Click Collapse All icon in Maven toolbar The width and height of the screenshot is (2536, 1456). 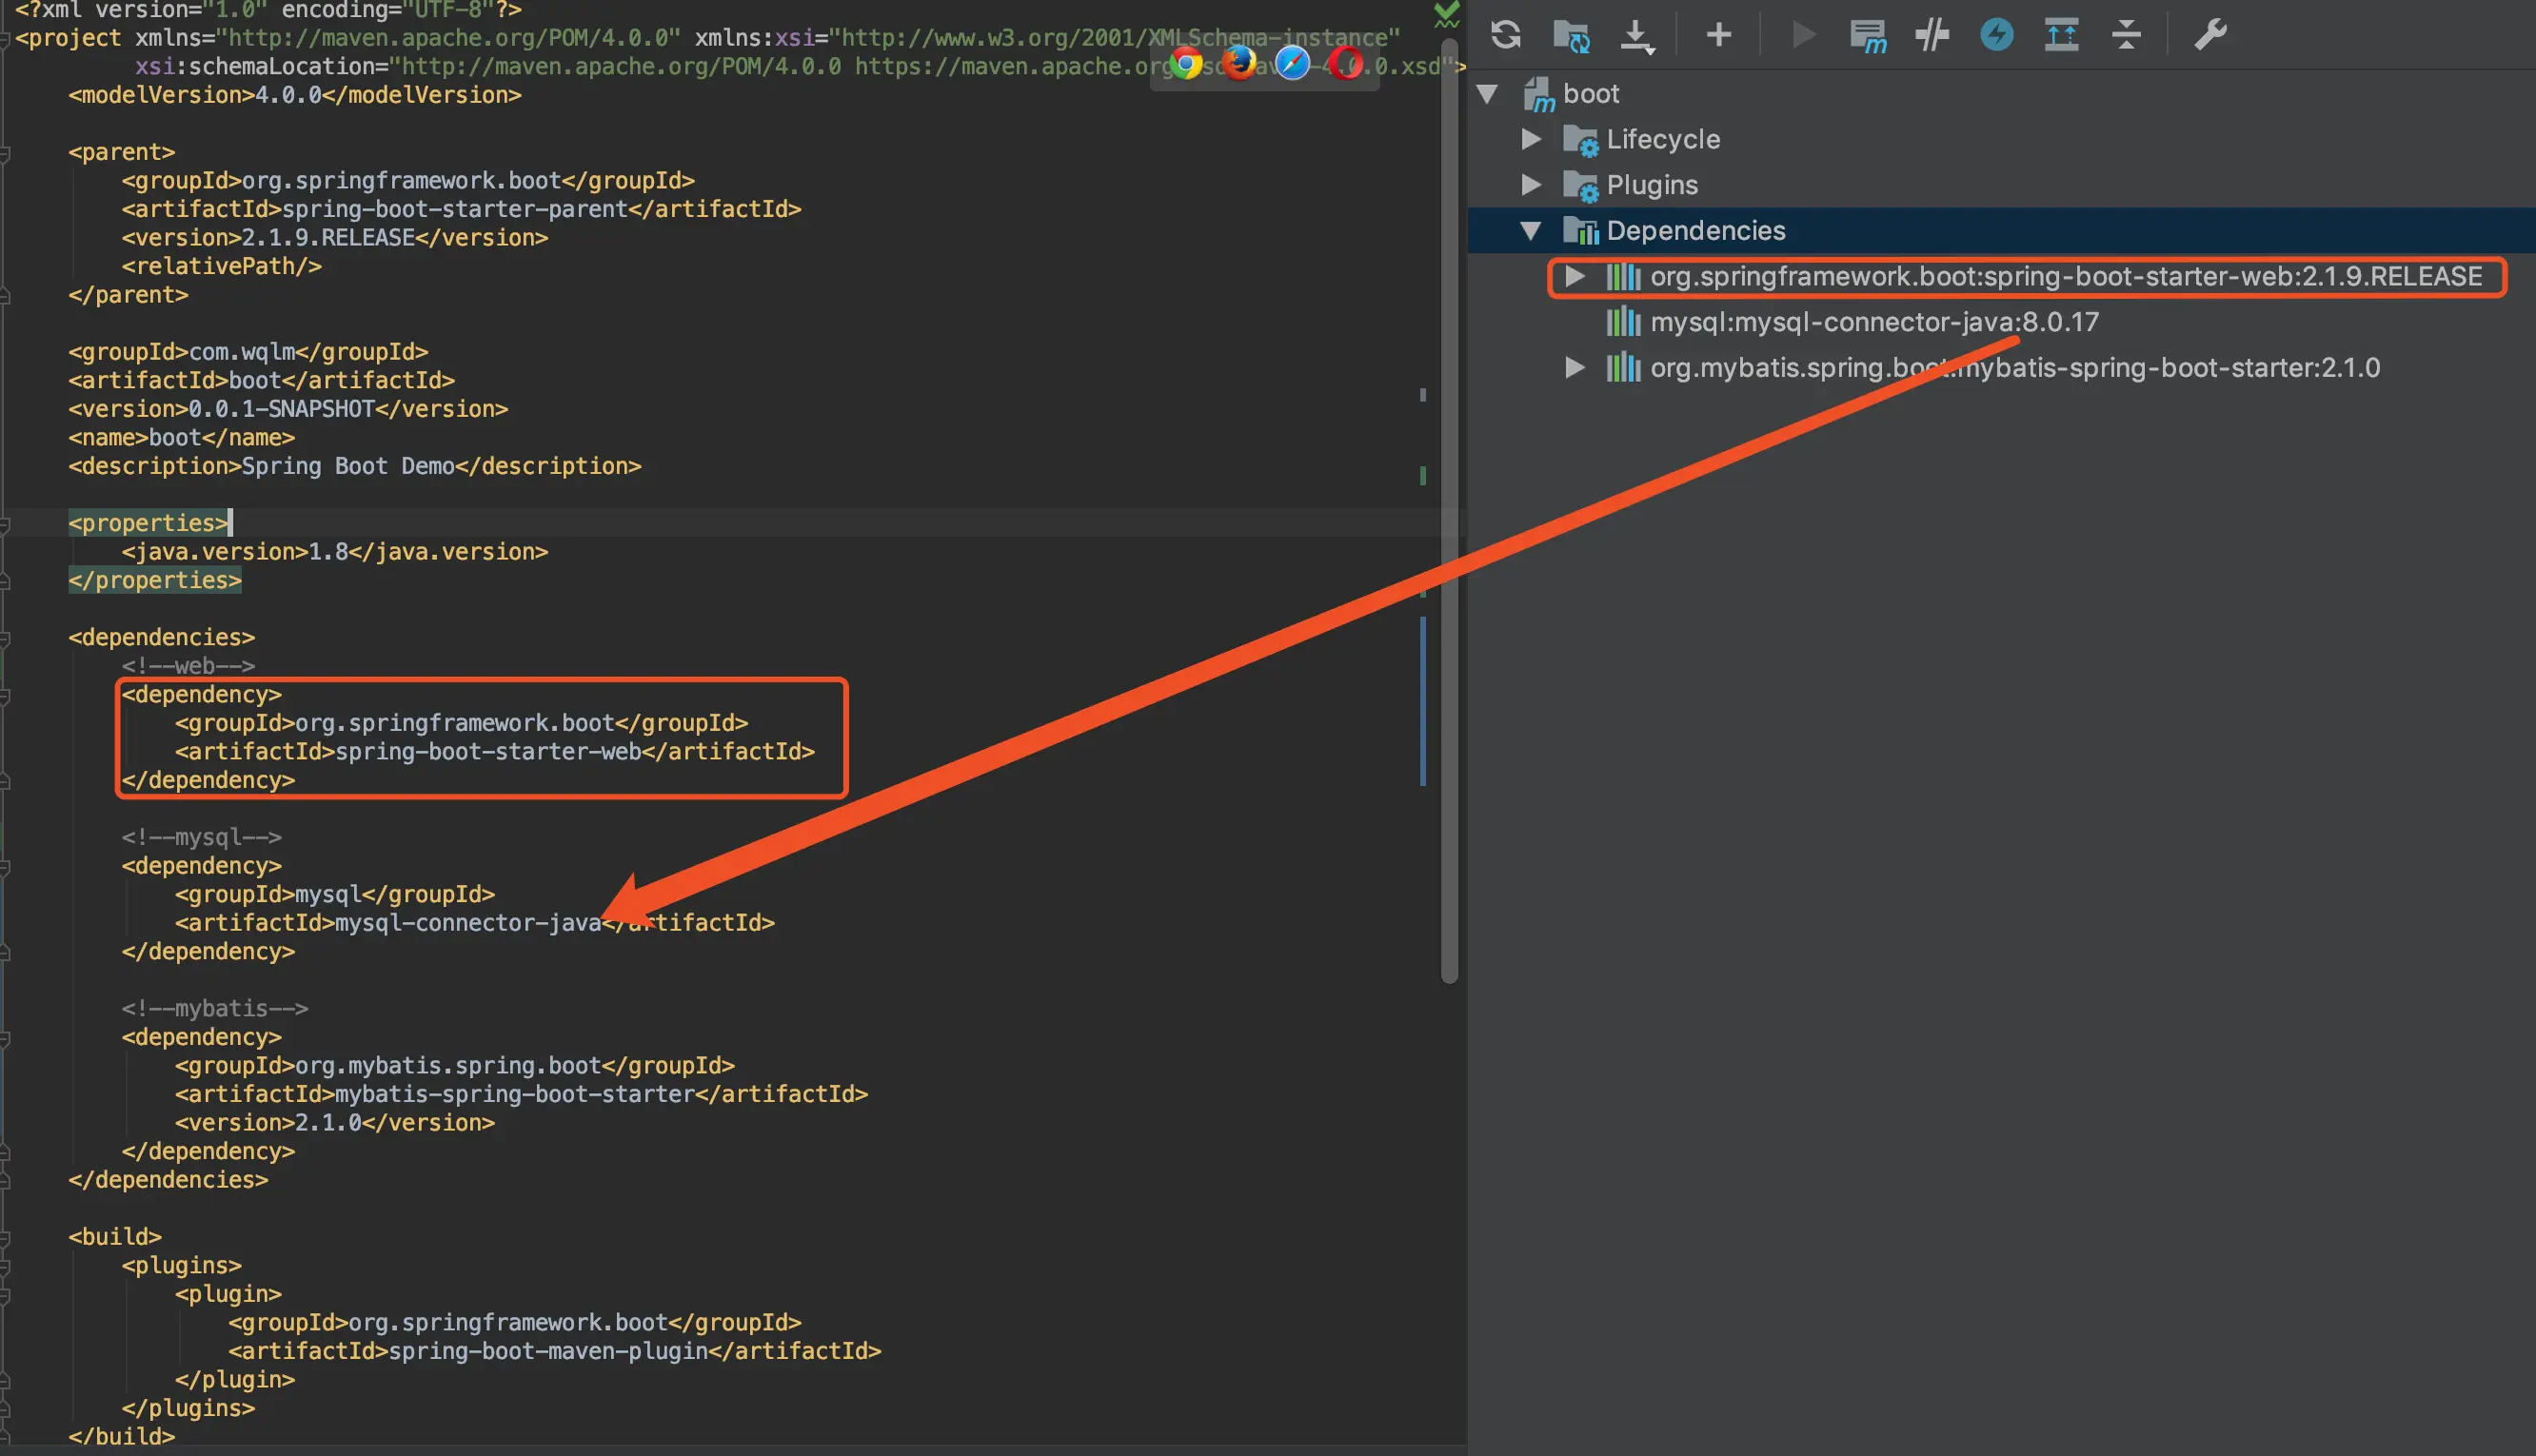(x=2126, y=35)
